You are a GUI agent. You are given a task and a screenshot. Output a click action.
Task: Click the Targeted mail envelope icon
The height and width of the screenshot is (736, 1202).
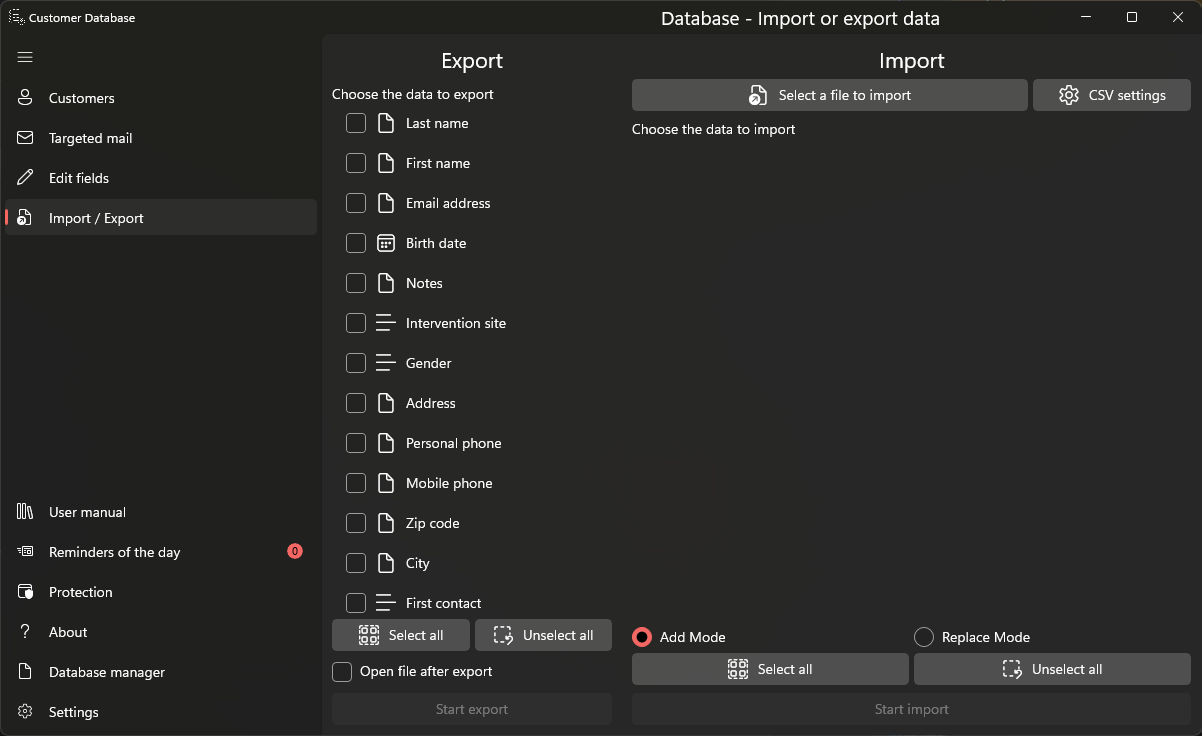tap(25, 138)
